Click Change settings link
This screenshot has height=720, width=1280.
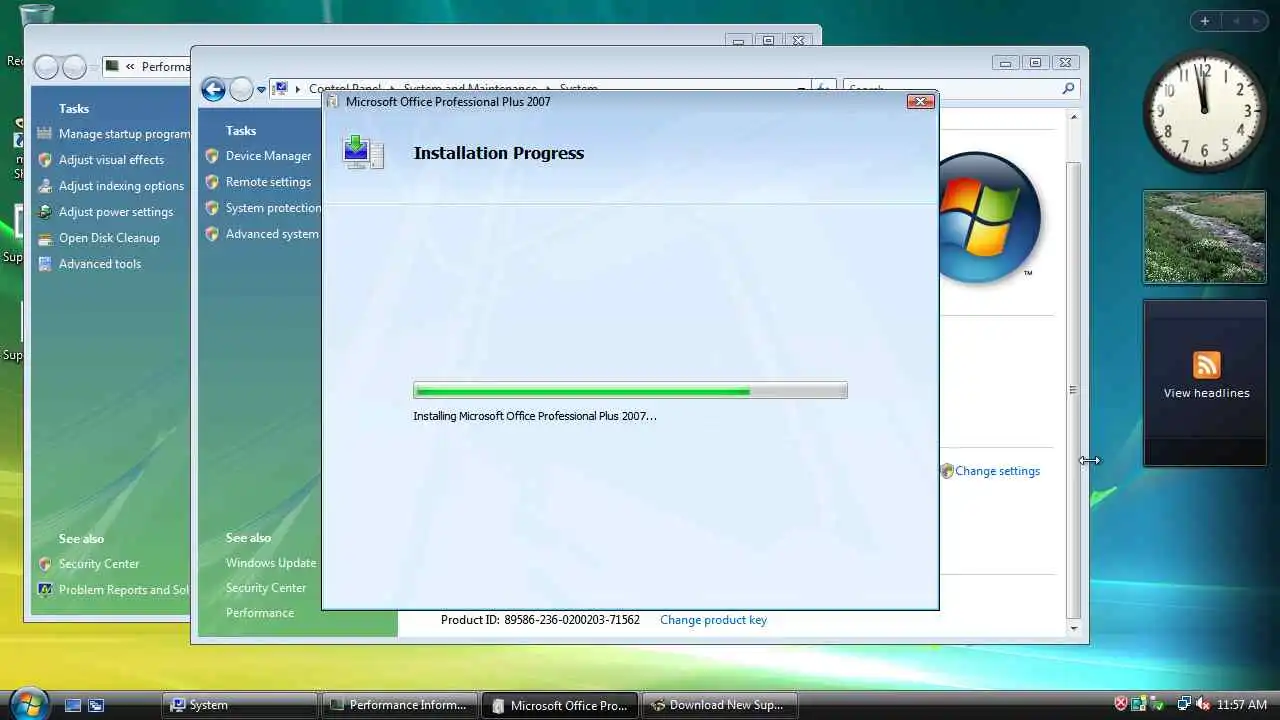coord(997,471)
